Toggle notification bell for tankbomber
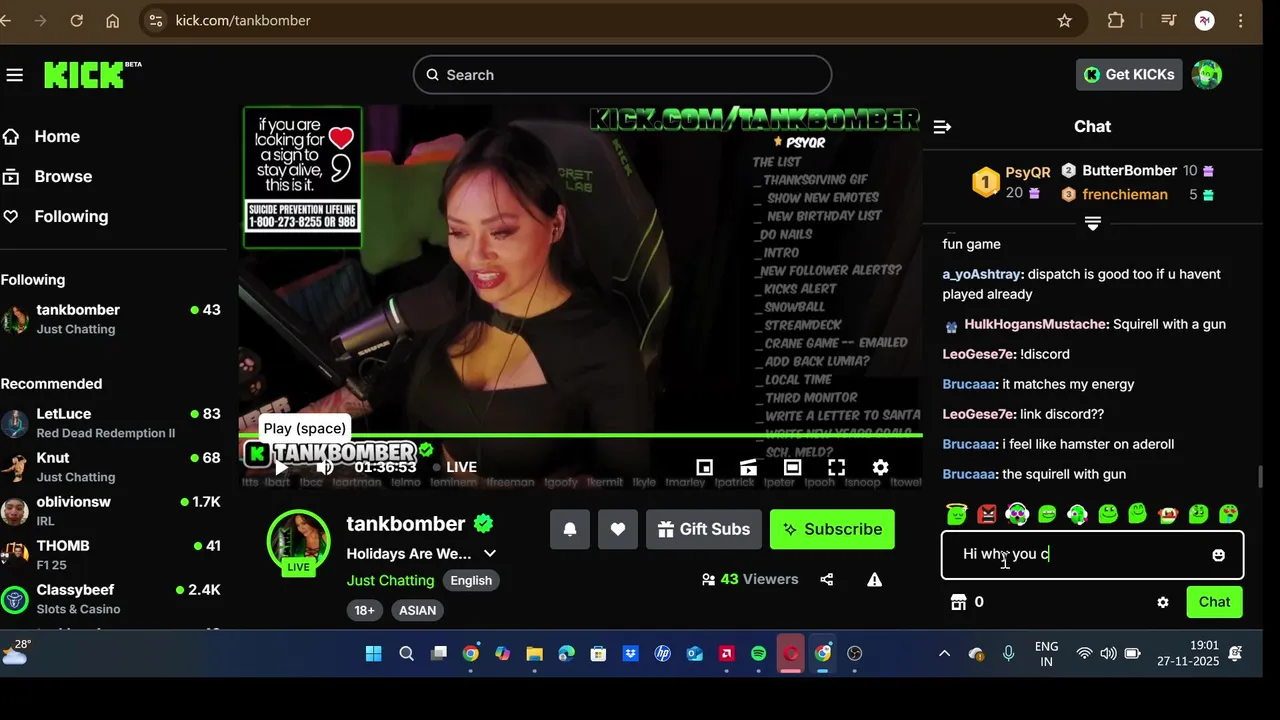The image size is (1280, 720). coord(569,529)
